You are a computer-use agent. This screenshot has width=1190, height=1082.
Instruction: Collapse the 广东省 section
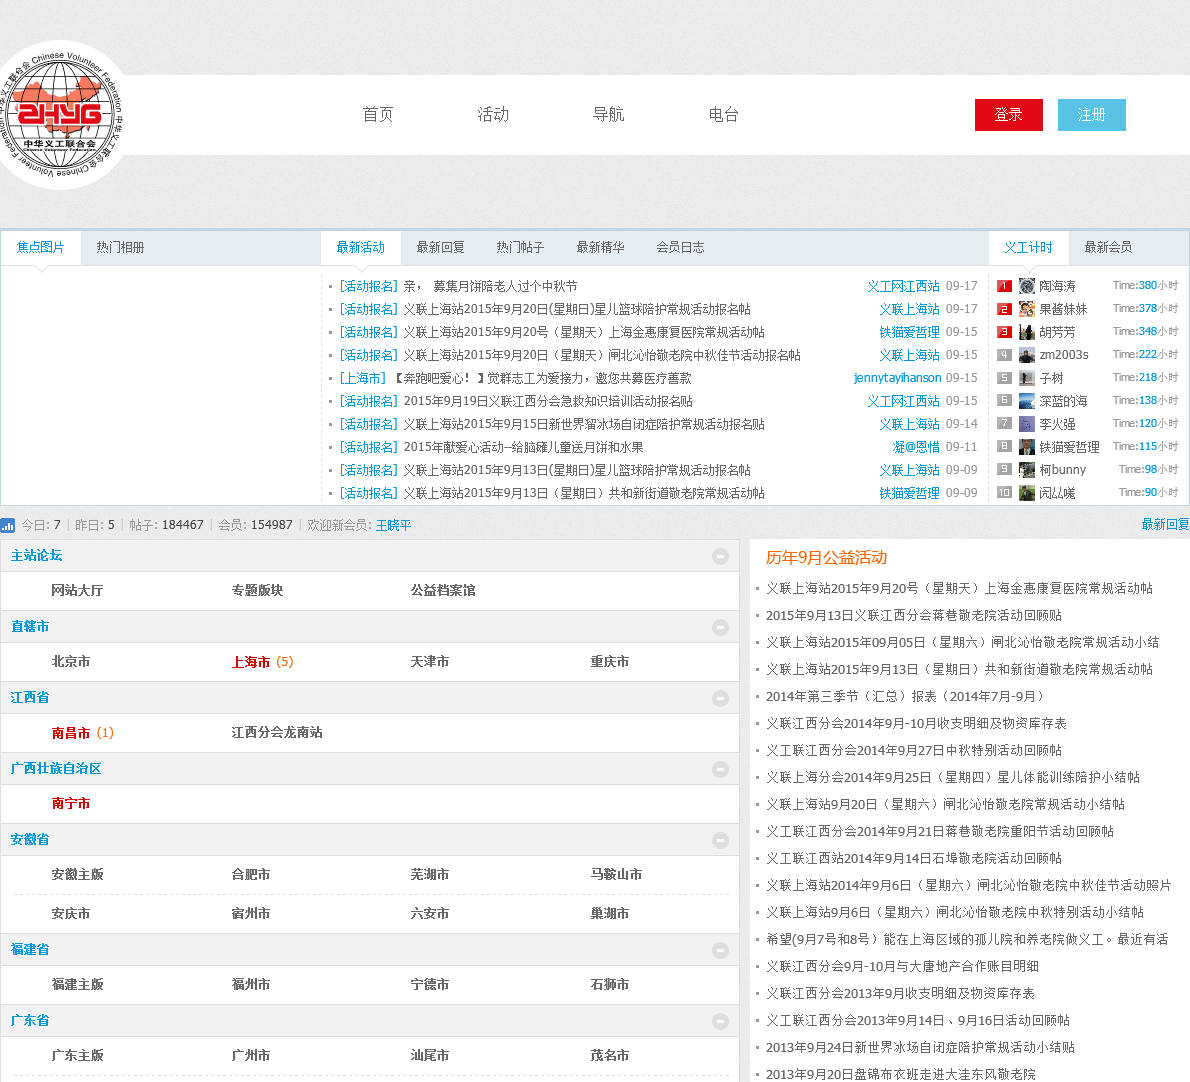coord(720,1021)
